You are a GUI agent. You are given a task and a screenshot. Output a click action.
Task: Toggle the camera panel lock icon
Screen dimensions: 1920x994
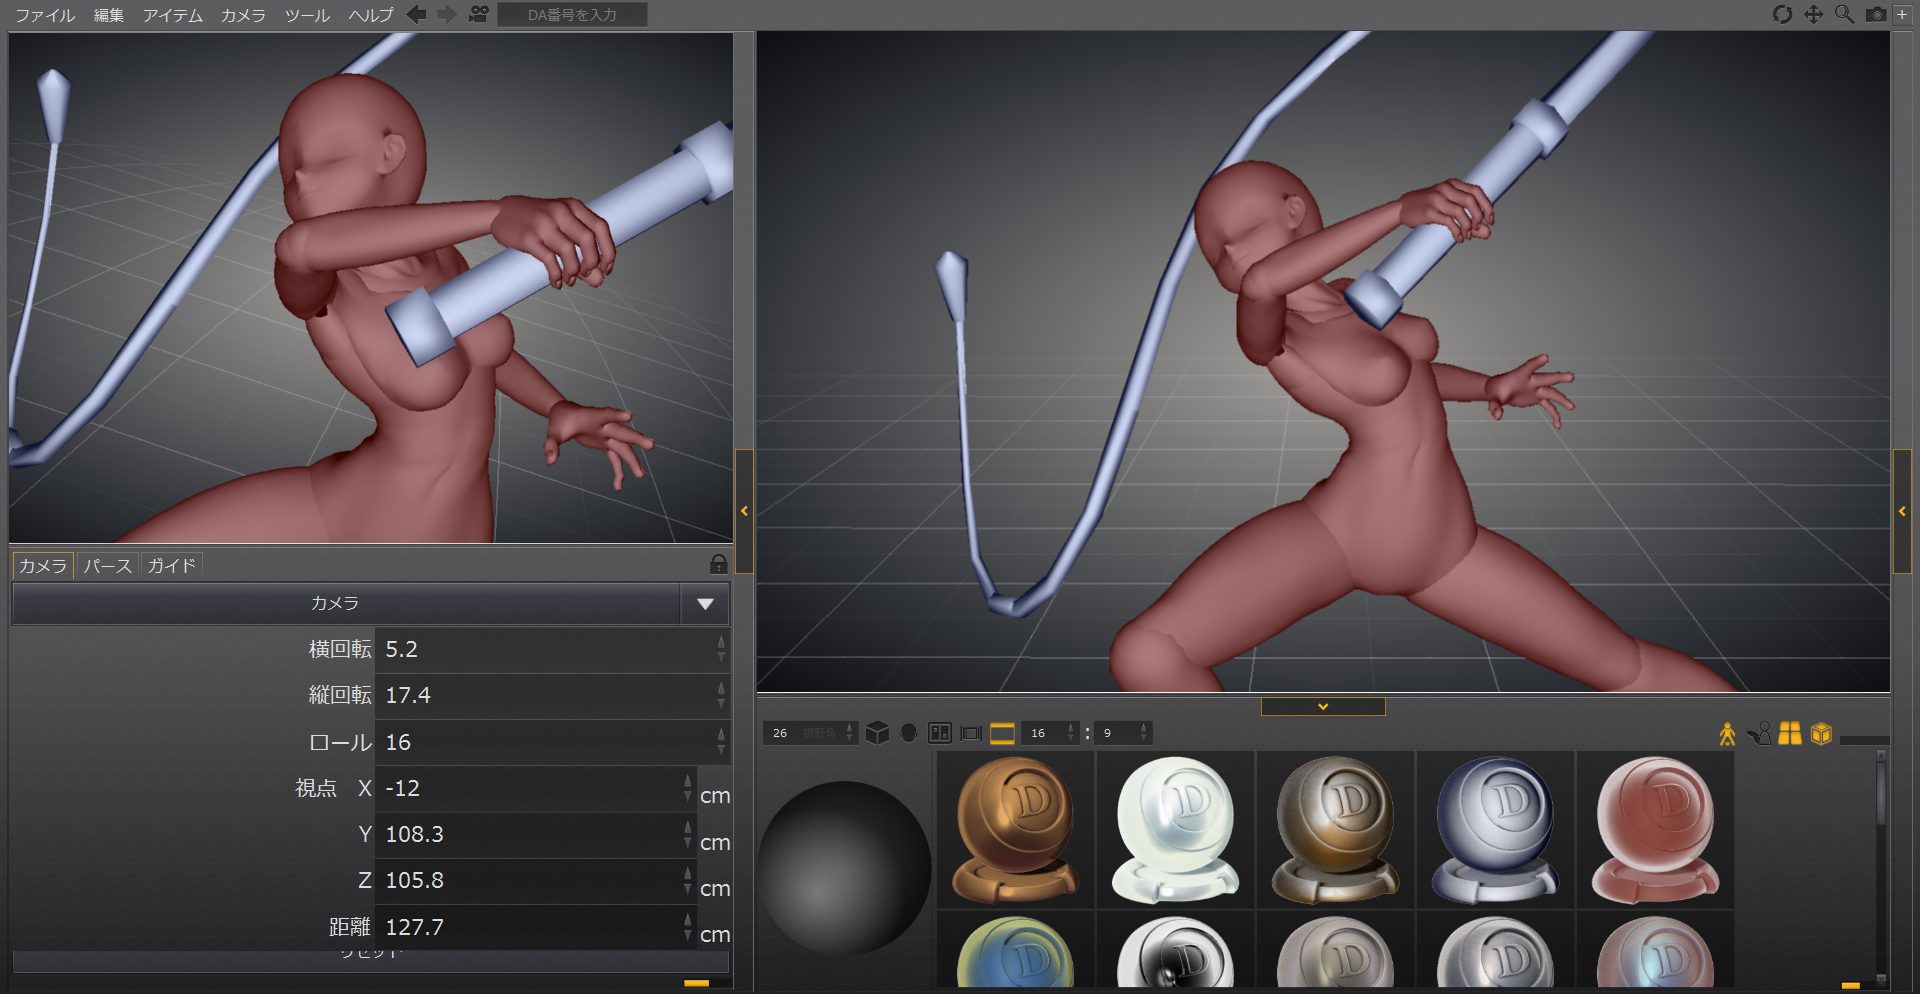pyautogui.click(x=718, y=564)
